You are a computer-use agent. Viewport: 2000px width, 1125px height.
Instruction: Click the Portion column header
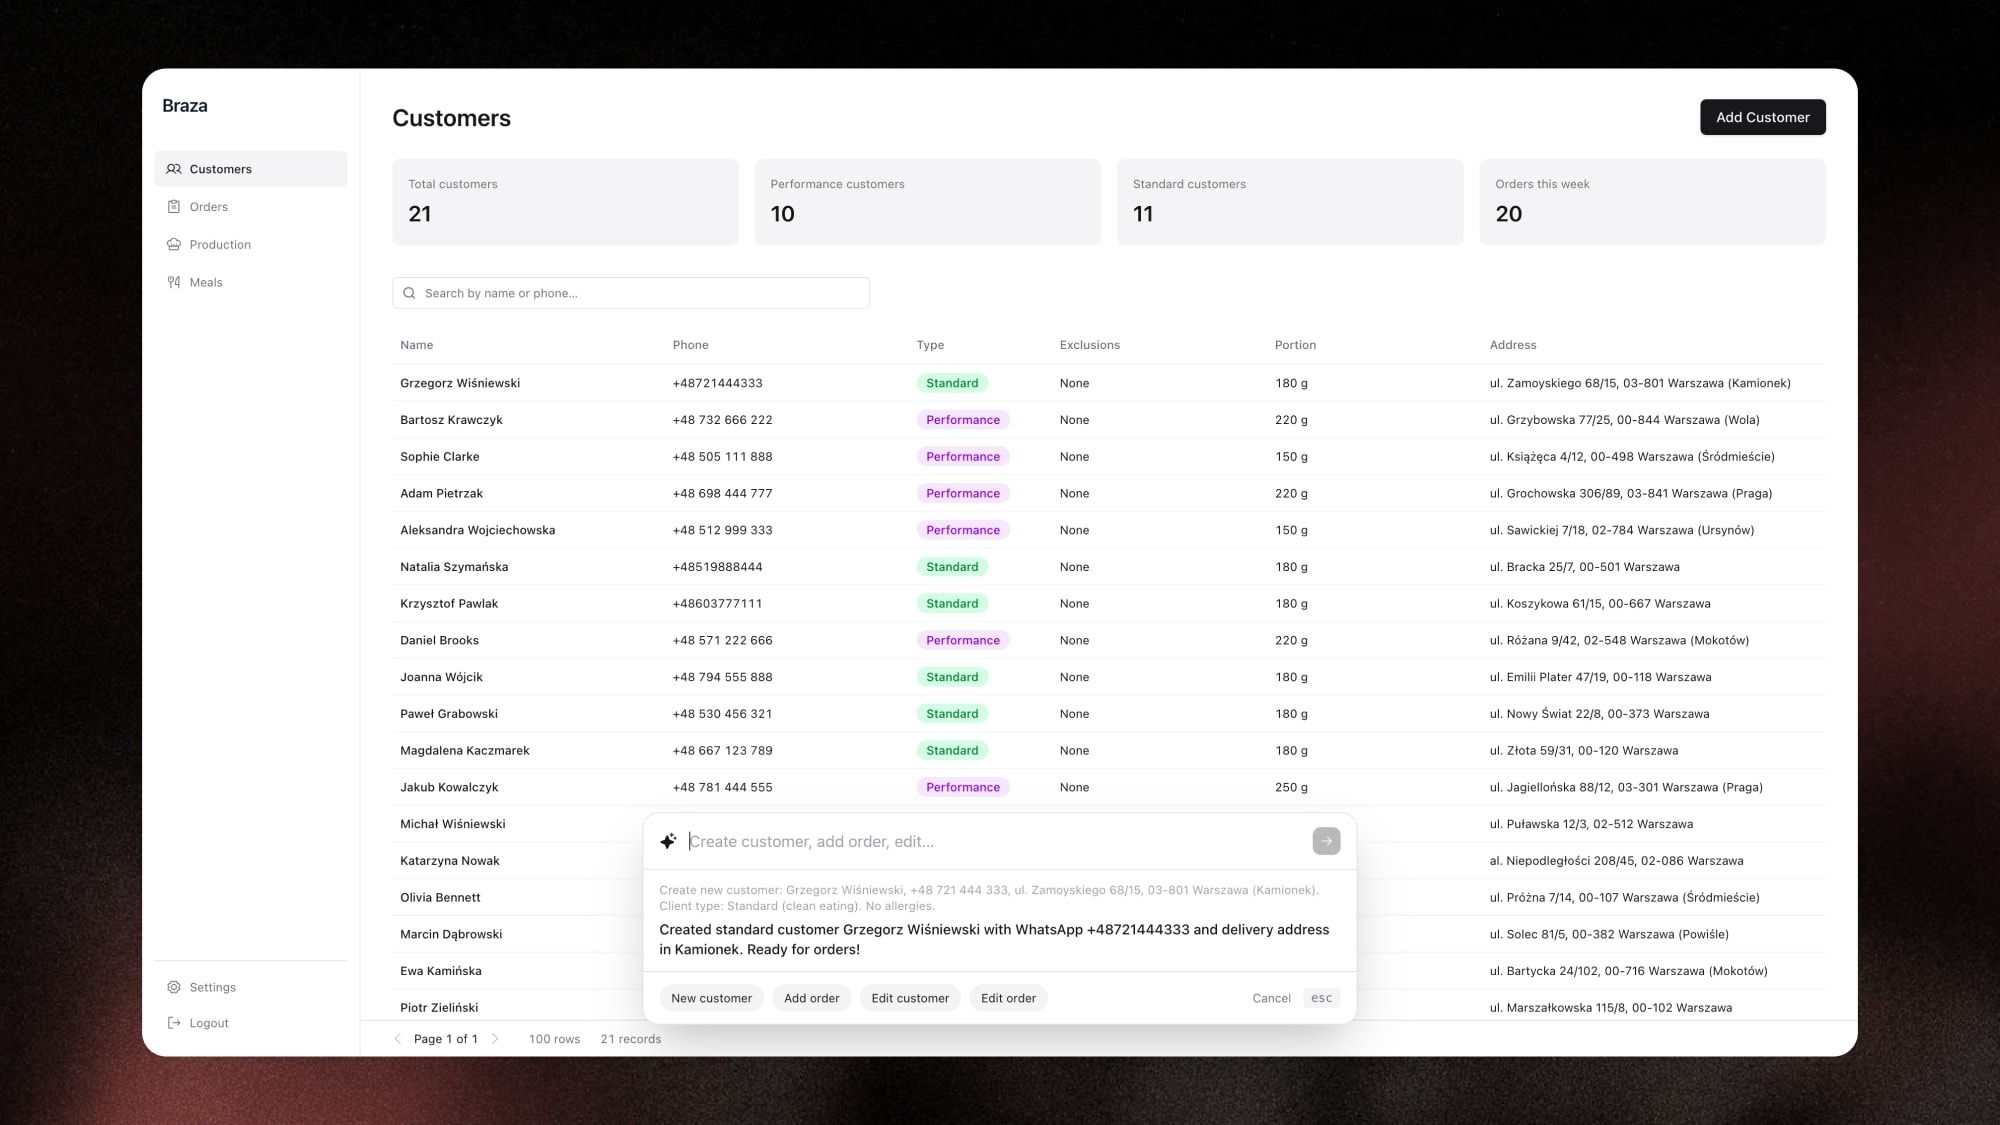tap(1295, 345)
